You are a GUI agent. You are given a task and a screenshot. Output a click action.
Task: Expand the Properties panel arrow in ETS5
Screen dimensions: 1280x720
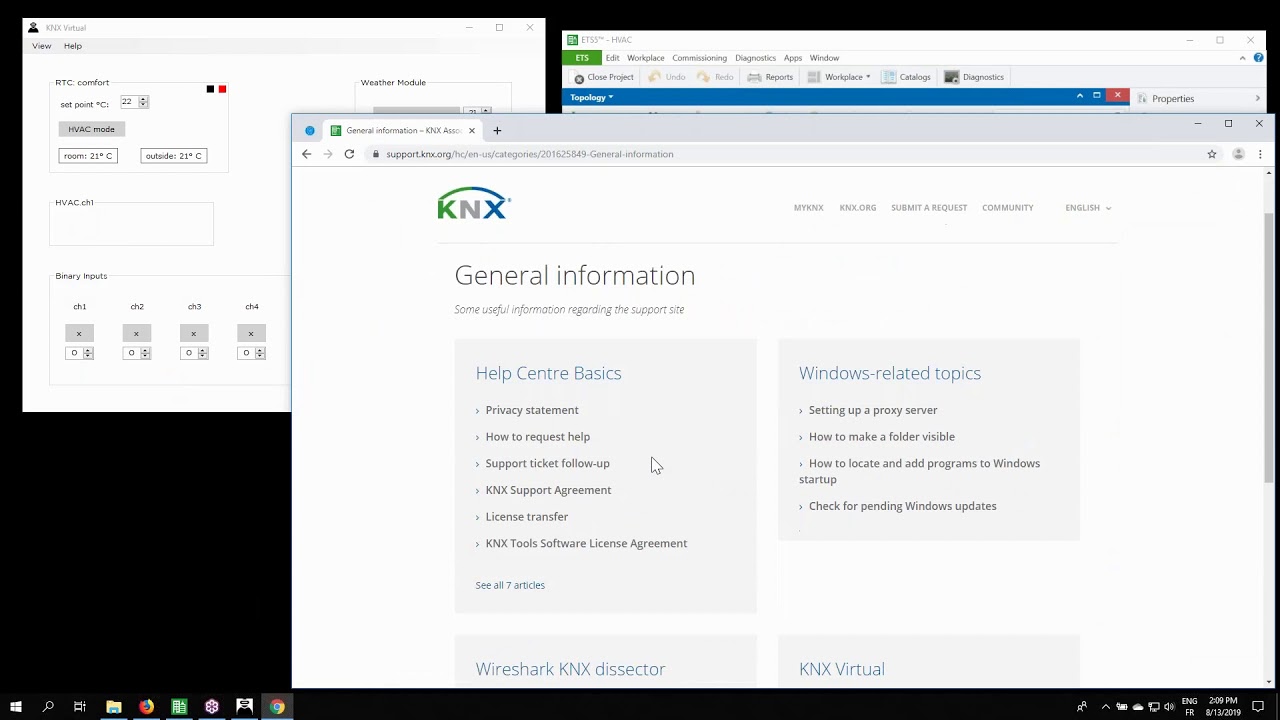tap(1257, 98)
